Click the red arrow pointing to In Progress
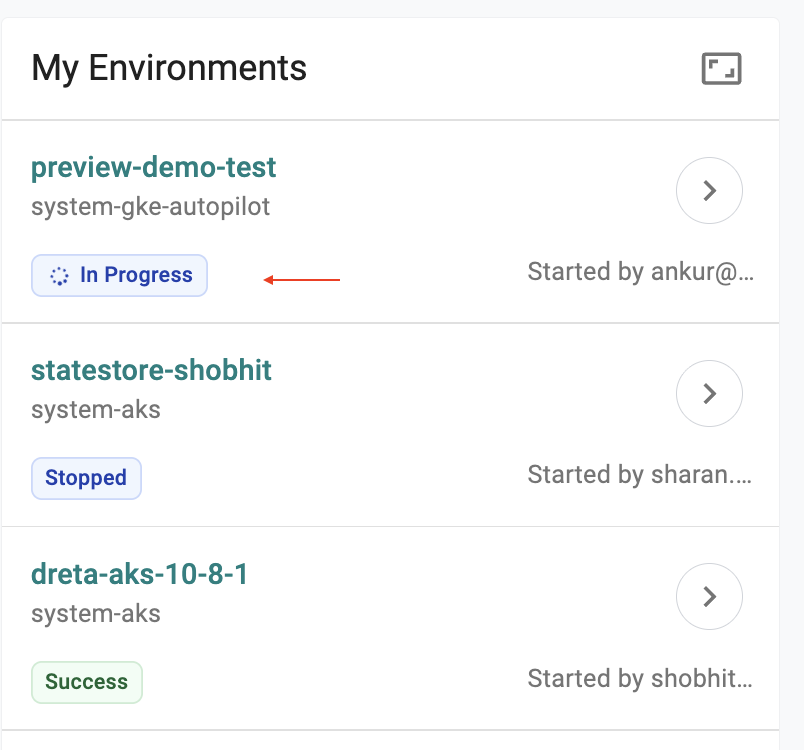804x750 pixels. coord(301,280)
